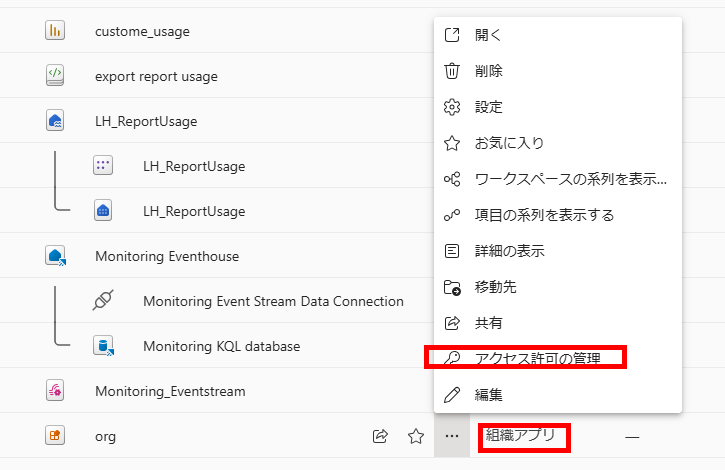Favorite org with the star icon

(416, 436)
